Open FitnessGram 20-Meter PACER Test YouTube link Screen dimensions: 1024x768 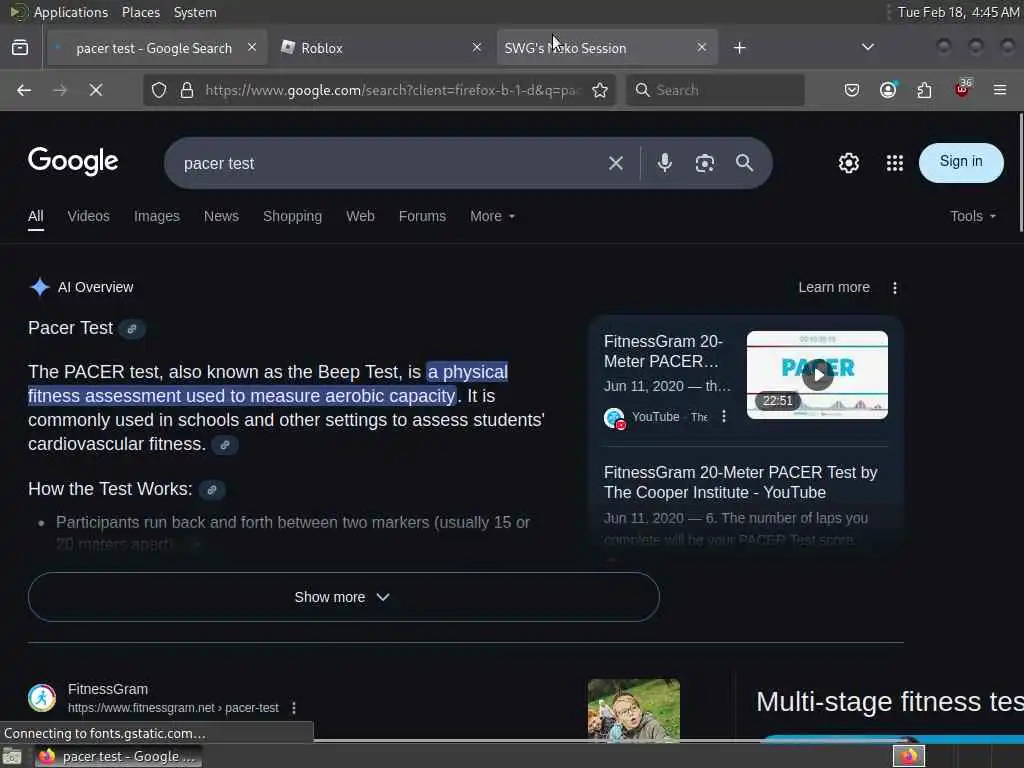click(x=741, y=483)
